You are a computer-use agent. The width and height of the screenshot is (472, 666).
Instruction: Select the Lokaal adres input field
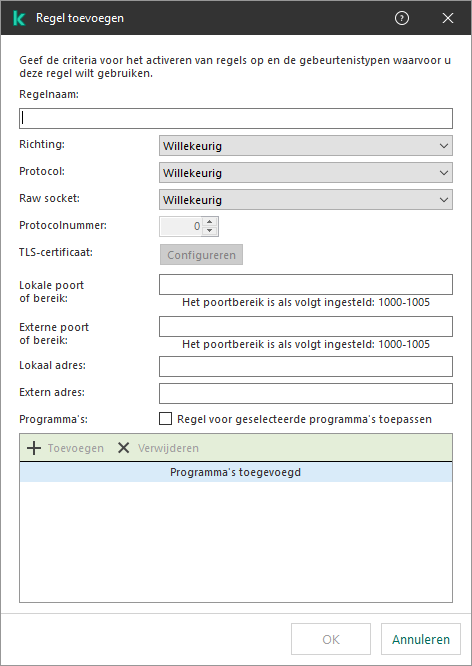[306, 367]
